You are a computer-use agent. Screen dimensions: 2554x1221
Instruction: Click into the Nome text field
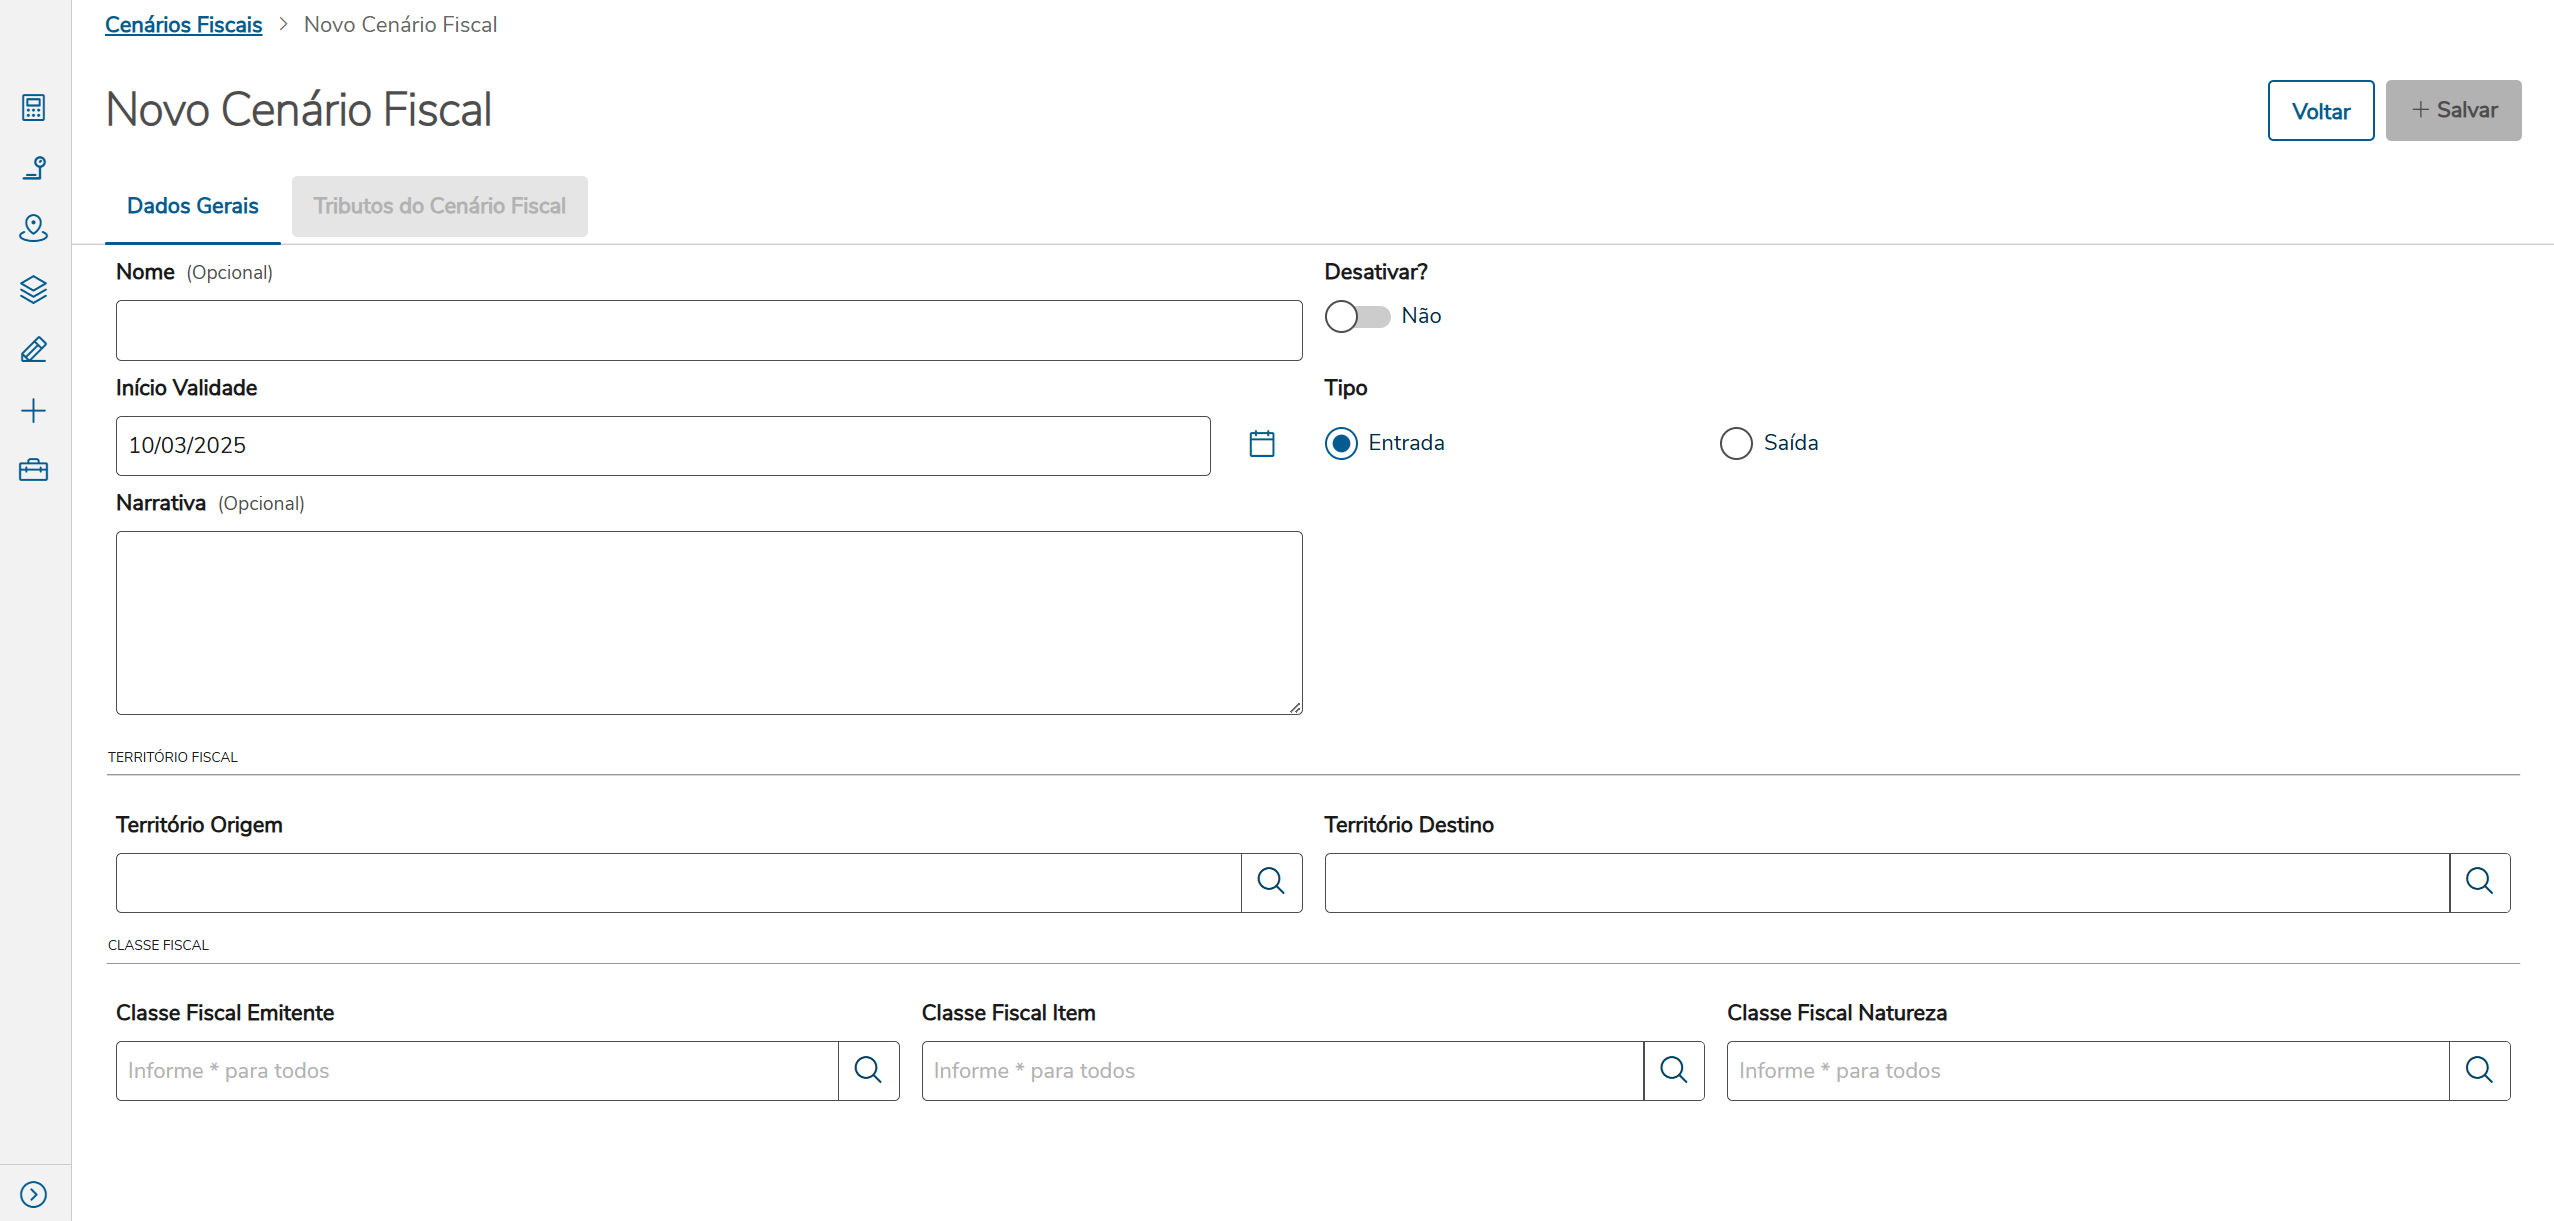pyautogui.click(x=708, y=330)
